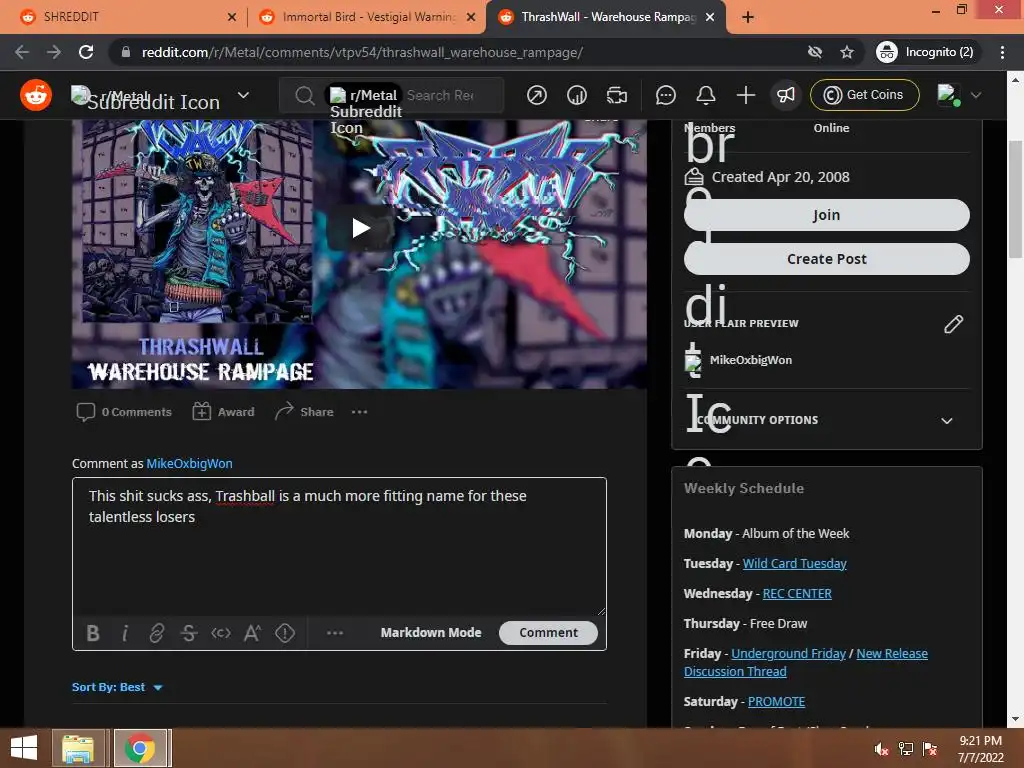Open the Windows Start menu
Screen dimensions: 1024x768
tap(24, 748)
